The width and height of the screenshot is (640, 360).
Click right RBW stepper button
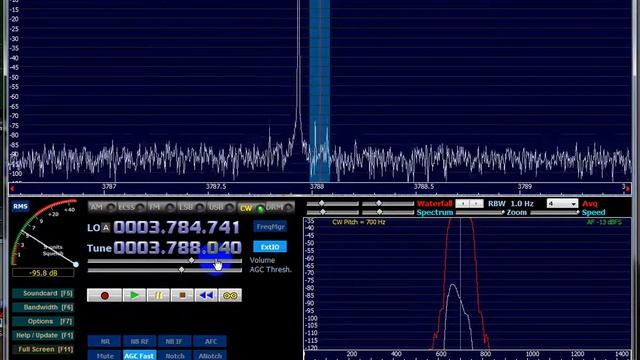476,203
